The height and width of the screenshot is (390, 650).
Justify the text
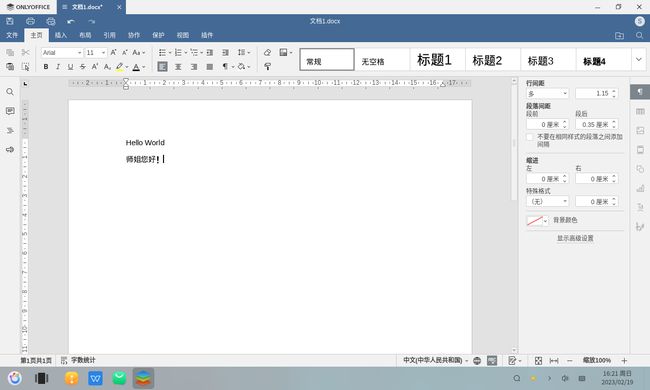coord(210,67)
